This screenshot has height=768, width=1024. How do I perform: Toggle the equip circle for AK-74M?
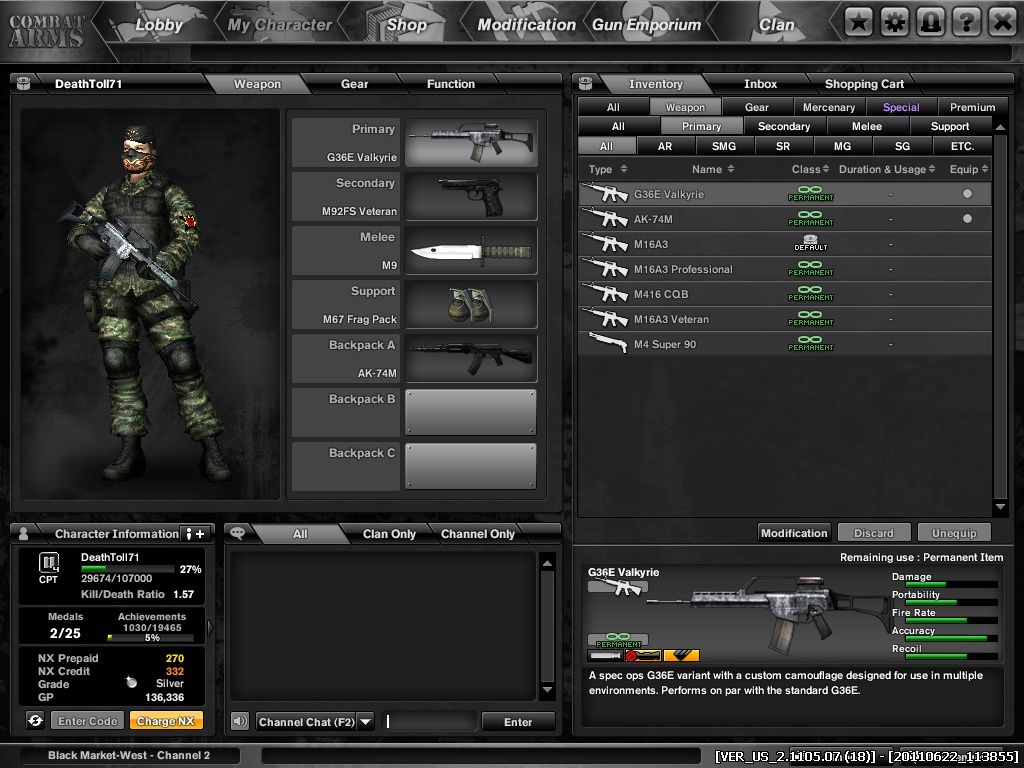click(967, 218)
